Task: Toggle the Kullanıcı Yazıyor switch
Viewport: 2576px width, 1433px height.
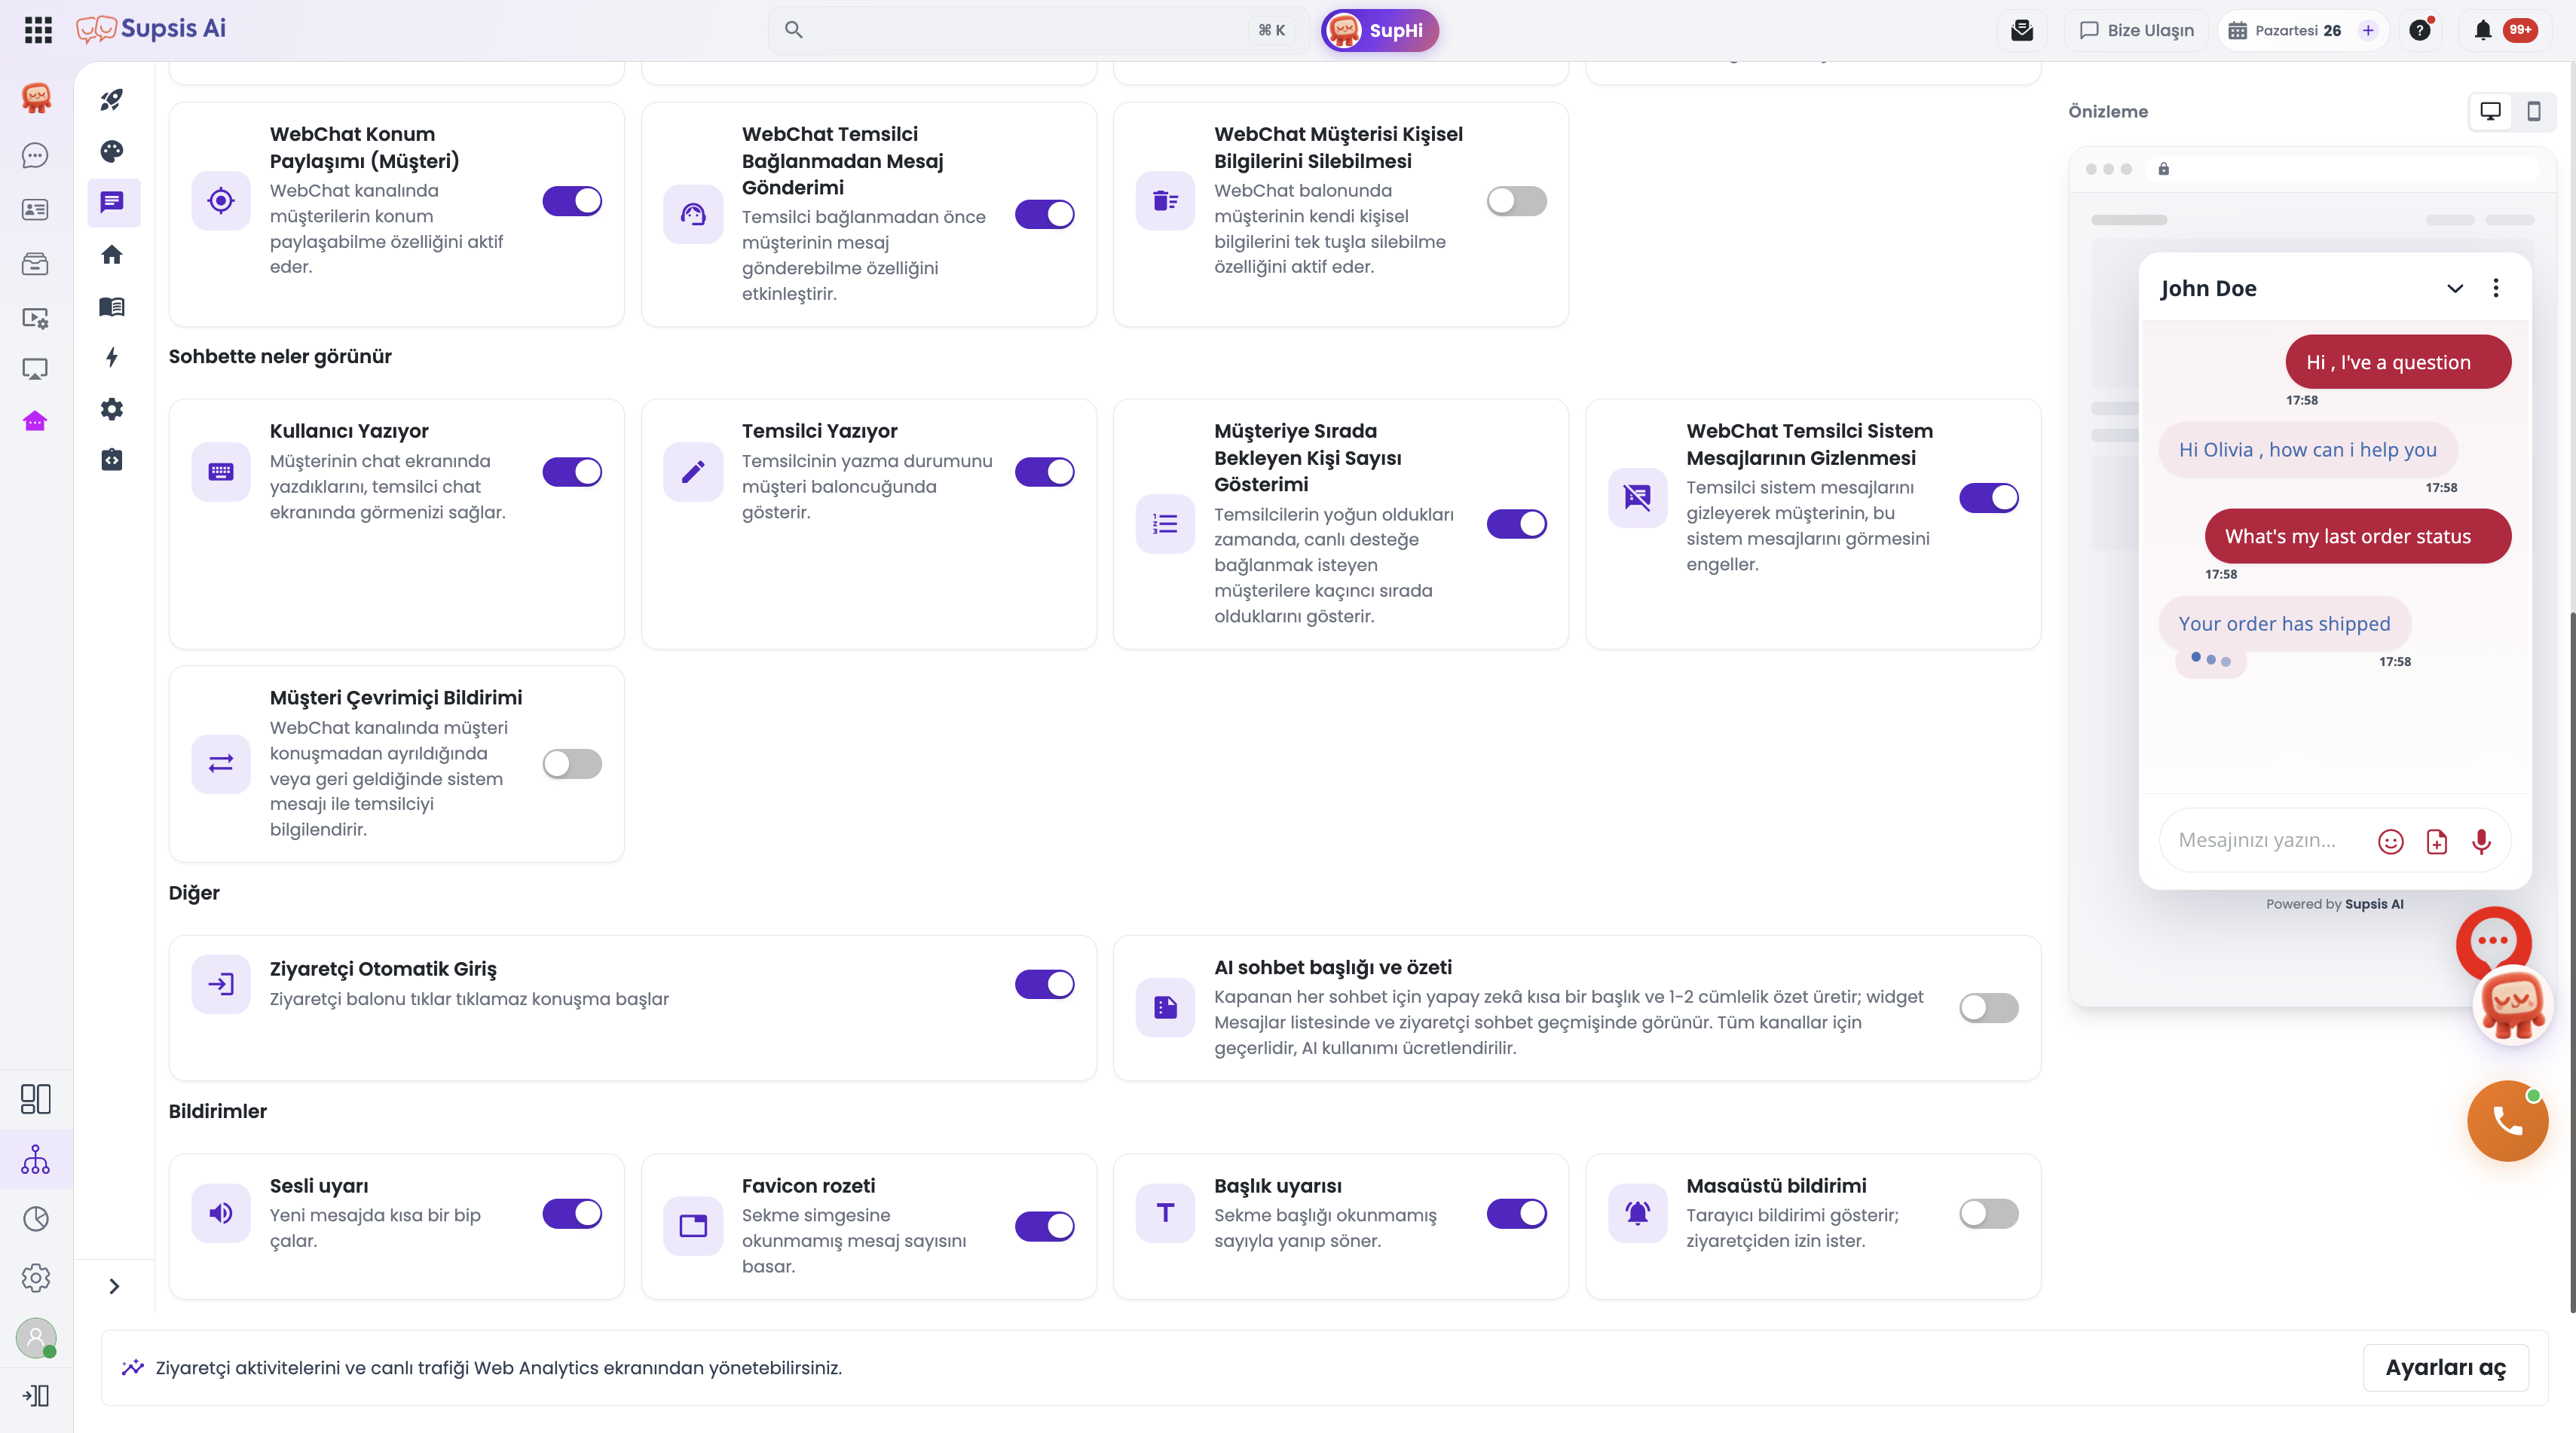Action: tap(572, 472)
